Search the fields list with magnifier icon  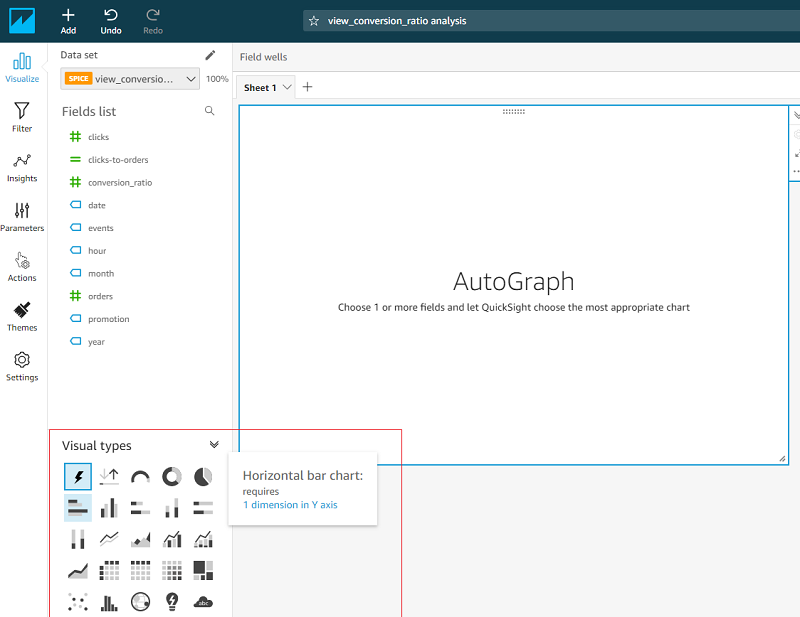click(x=210, y=111)
